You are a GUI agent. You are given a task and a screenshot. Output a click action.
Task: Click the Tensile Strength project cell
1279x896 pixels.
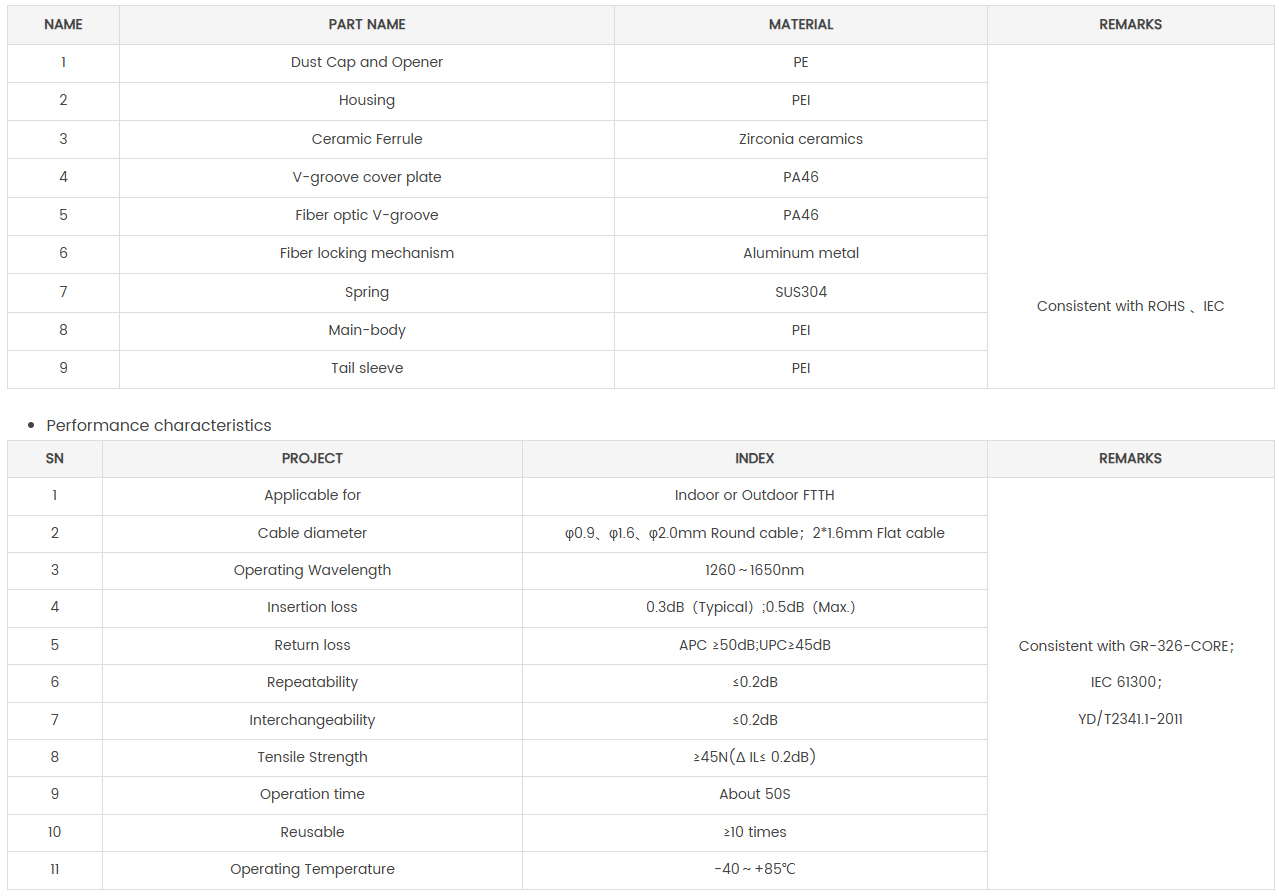pos(312,757)
